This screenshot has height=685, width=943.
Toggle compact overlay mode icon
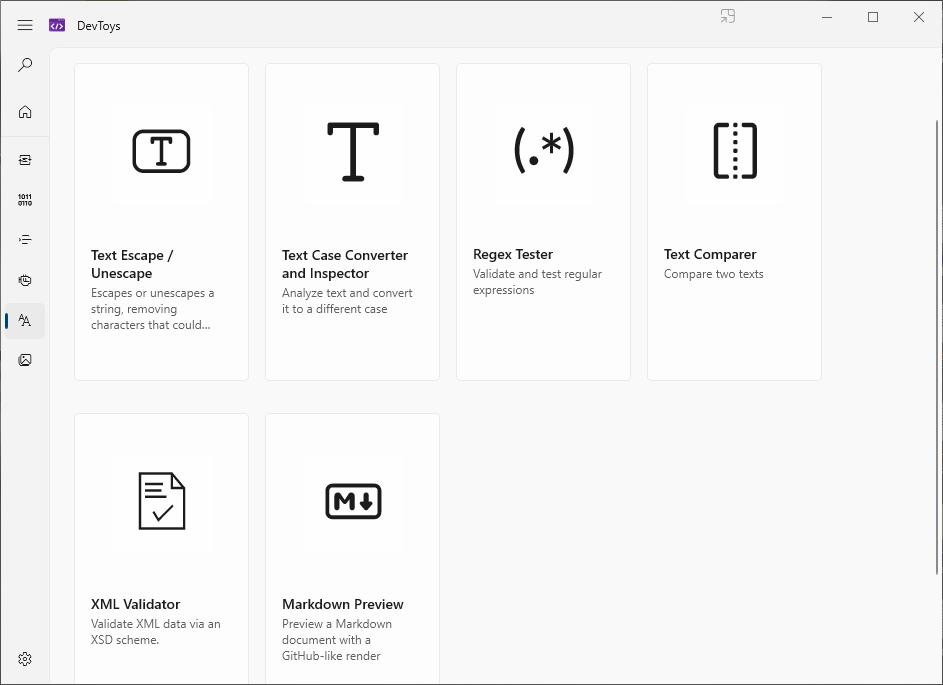(x=728, y=16)
